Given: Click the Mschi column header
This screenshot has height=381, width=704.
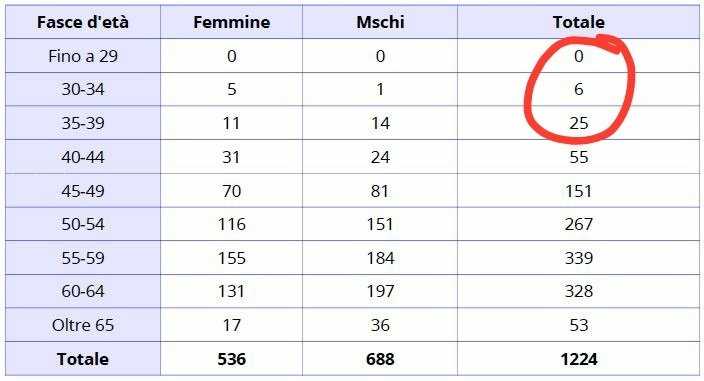Looking at the screenshot, I should pyautogui.click(x=380, y=22).
